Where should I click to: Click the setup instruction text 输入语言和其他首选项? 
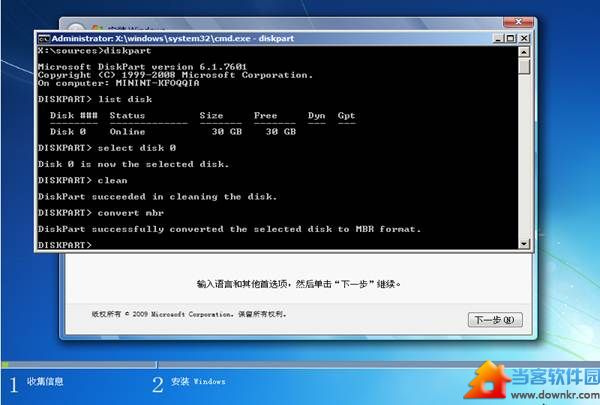pyautogui.click(x=298, y=284)
